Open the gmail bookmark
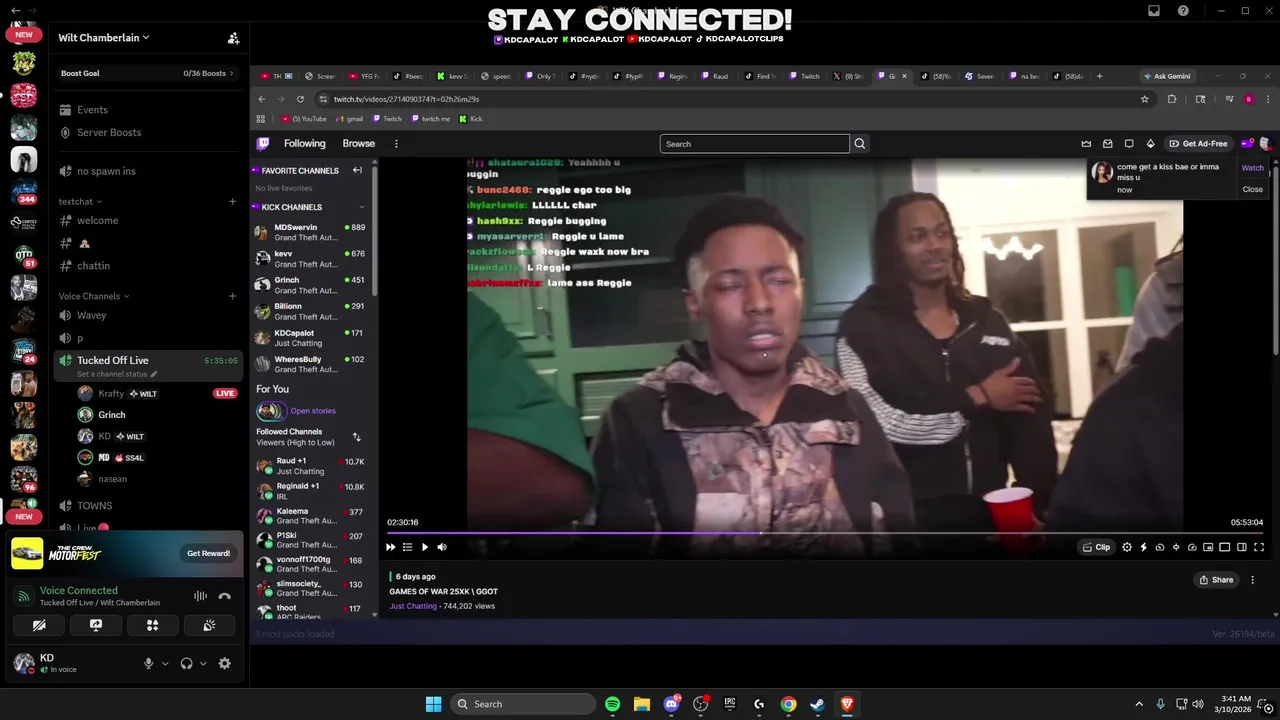 [x=349, y=119]
